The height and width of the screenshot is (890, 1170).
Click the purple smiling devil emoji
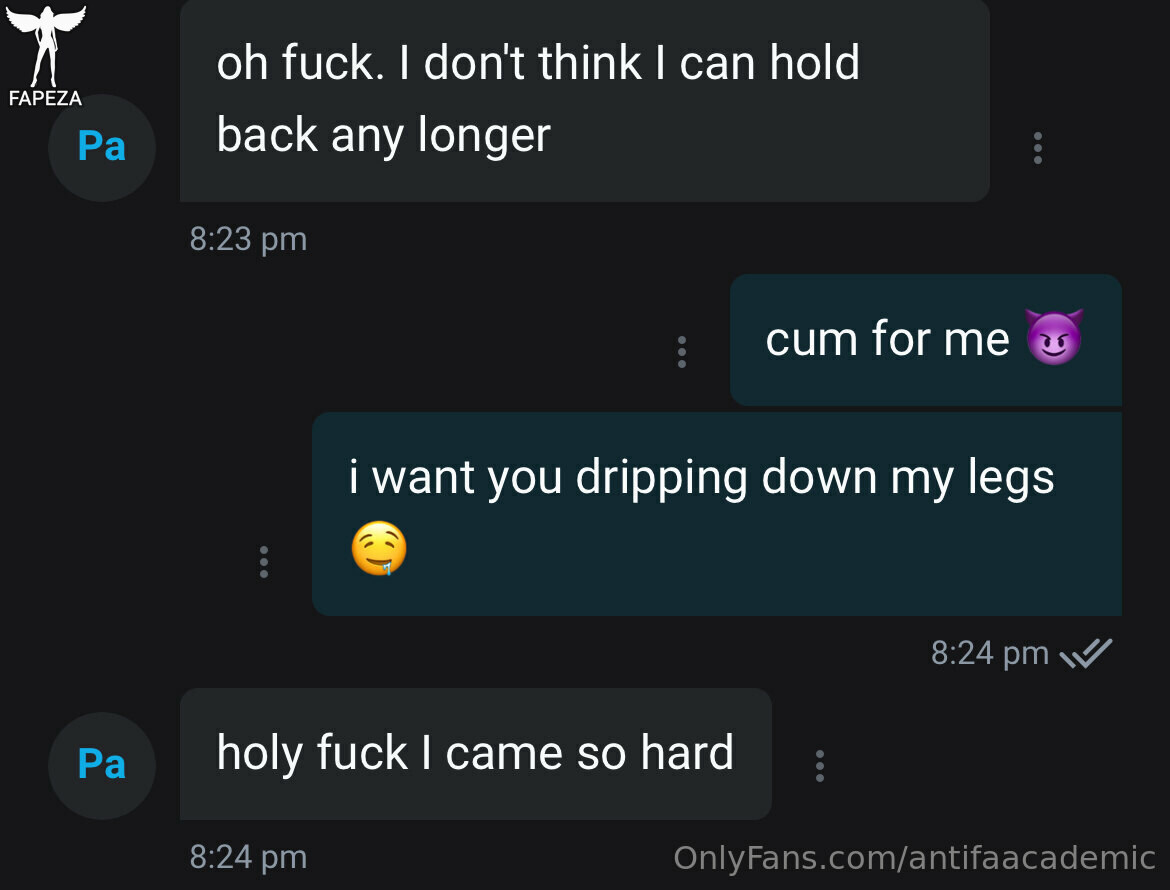[x=1054, y=337]
